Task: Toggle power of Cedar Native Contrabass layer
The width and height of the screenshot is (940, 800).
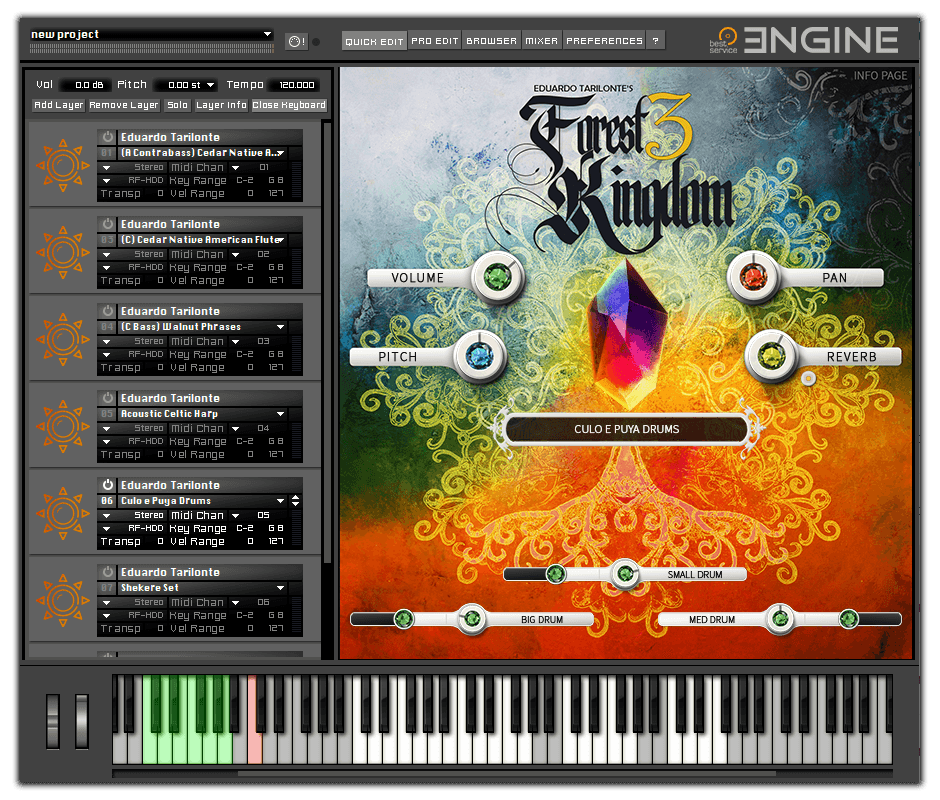Action: click(x=108, y=137)
